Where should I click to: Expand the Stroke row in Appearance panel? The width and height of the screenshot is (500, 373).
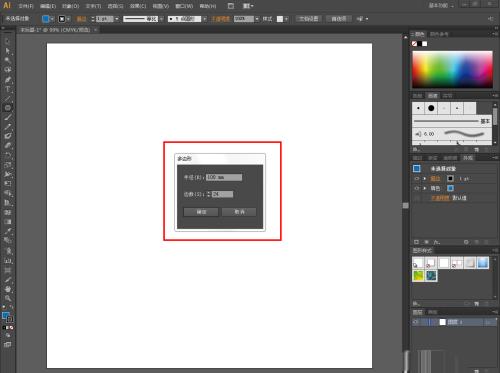click(x=425, y=179)
